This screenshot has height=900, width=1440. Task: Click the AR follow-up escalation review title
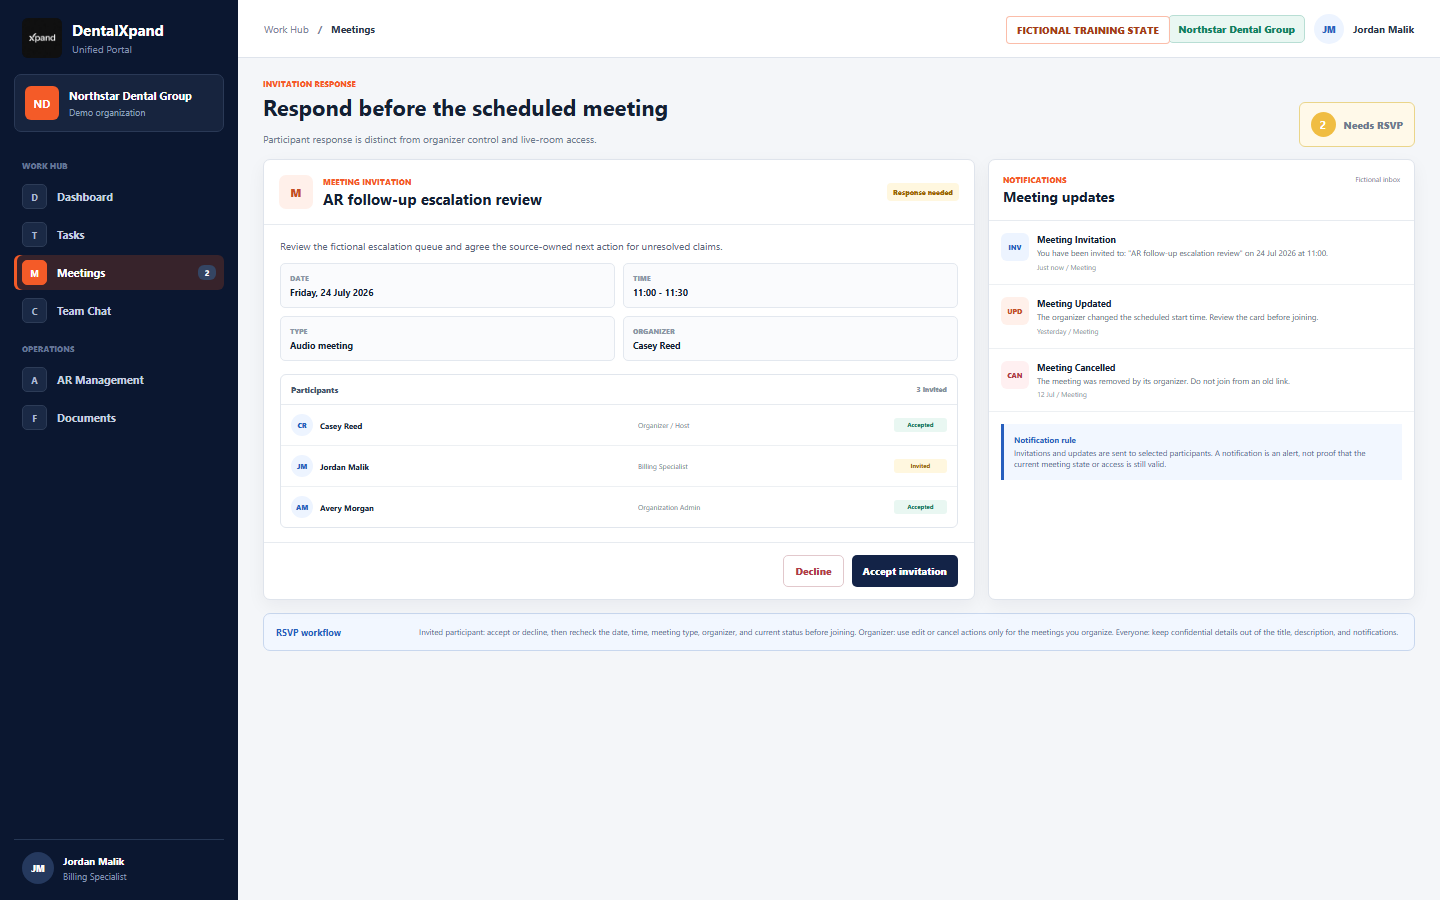click(x=432, y=200)
